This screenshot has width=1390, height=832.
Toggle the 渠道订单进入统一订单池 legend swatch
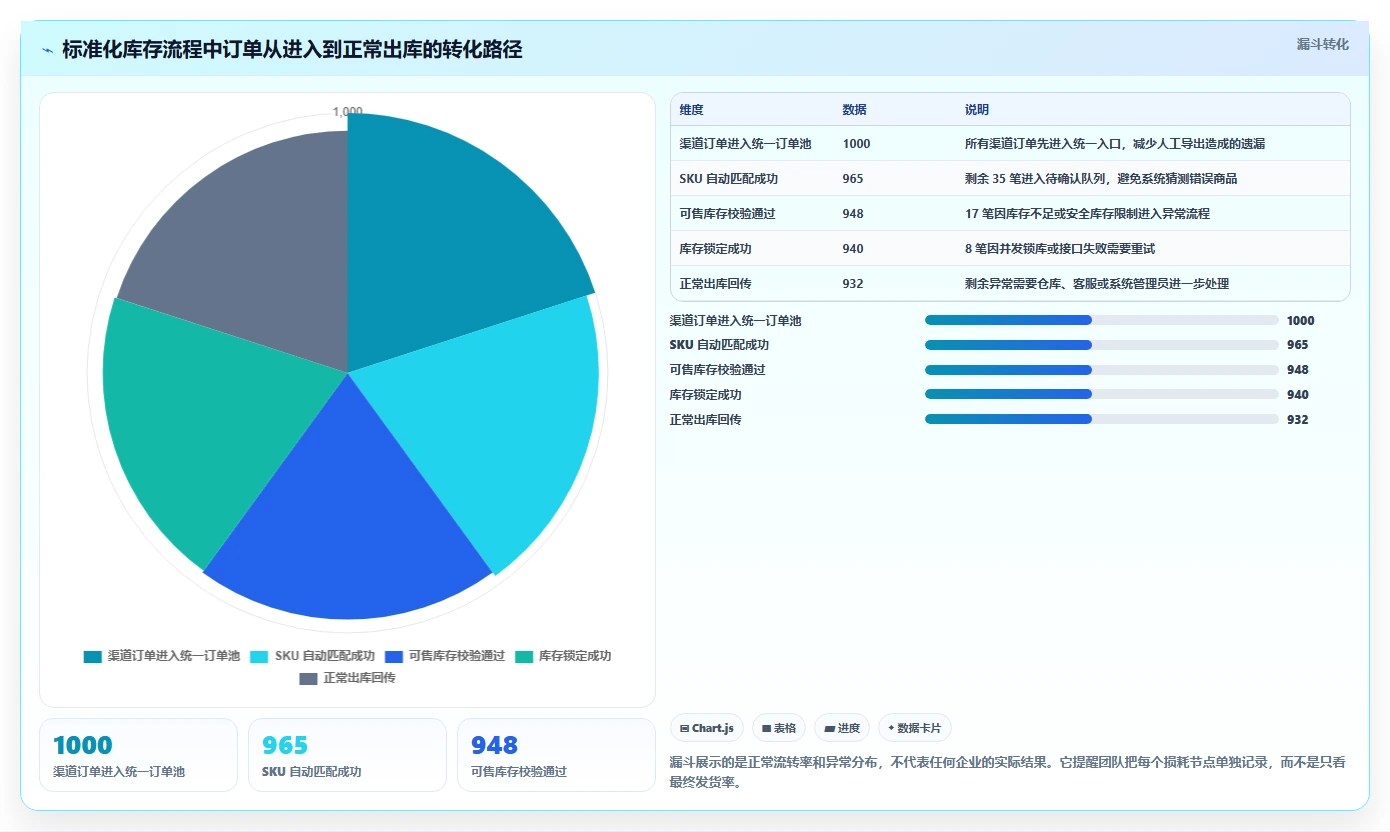[x=93, y=656]
